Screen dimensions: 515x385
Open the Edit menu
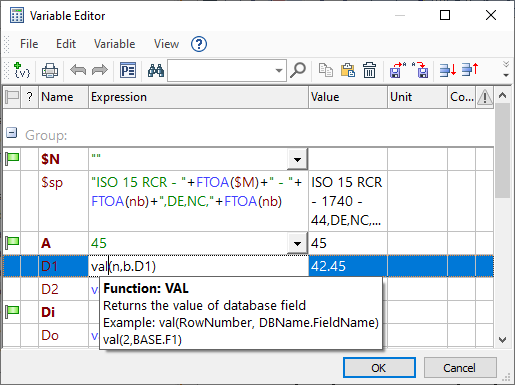tap(66, 44)
